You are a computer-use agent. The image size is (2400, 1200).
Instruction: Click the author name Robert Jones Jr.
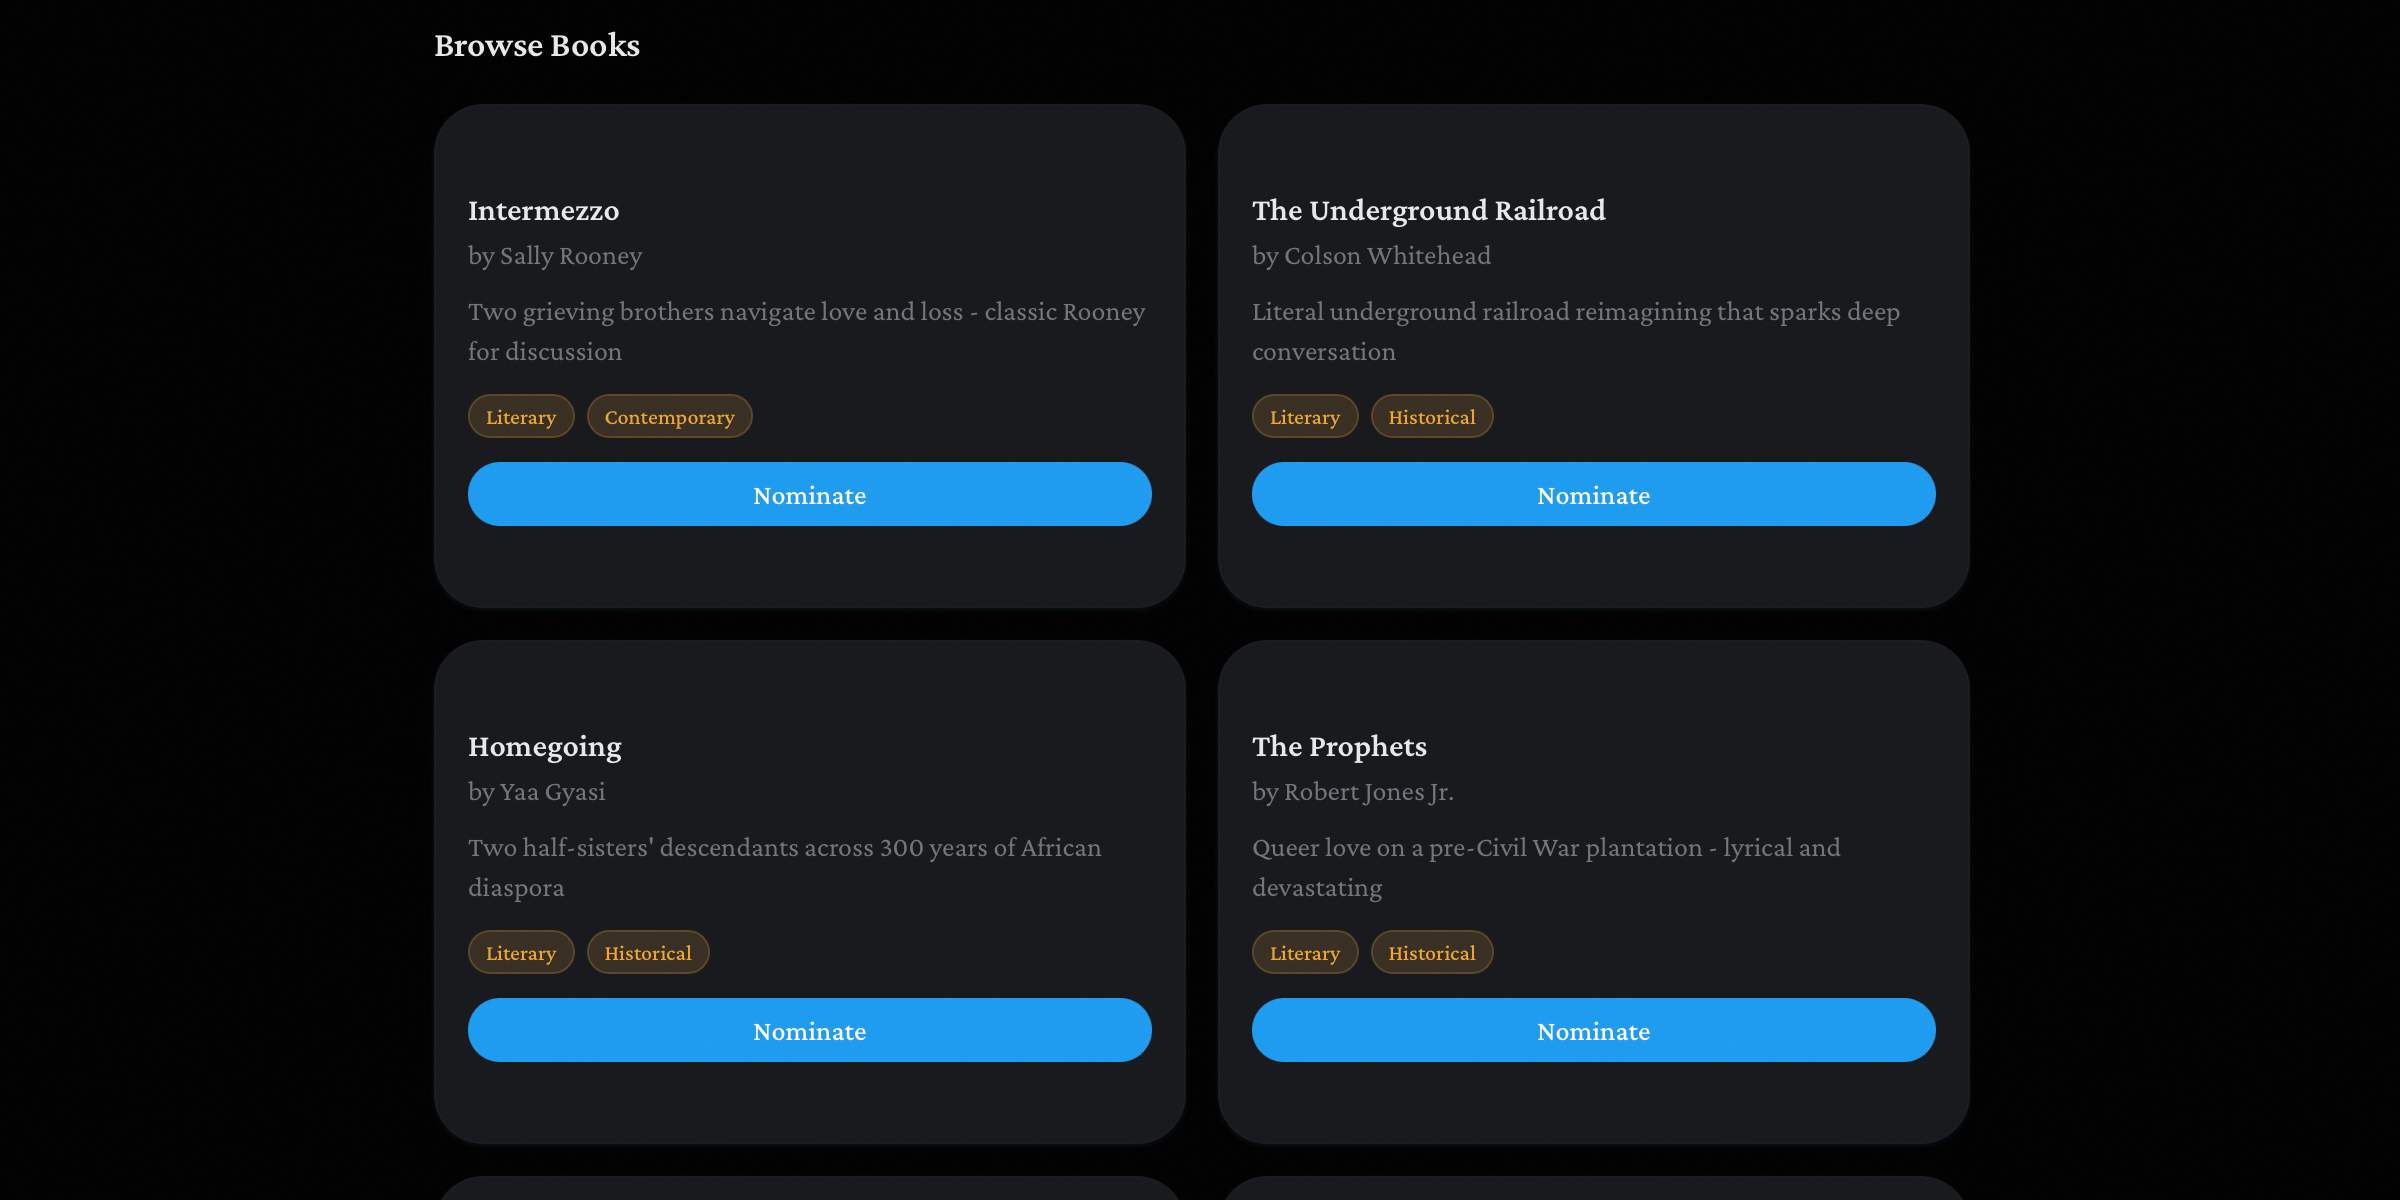click(1353, 791)
